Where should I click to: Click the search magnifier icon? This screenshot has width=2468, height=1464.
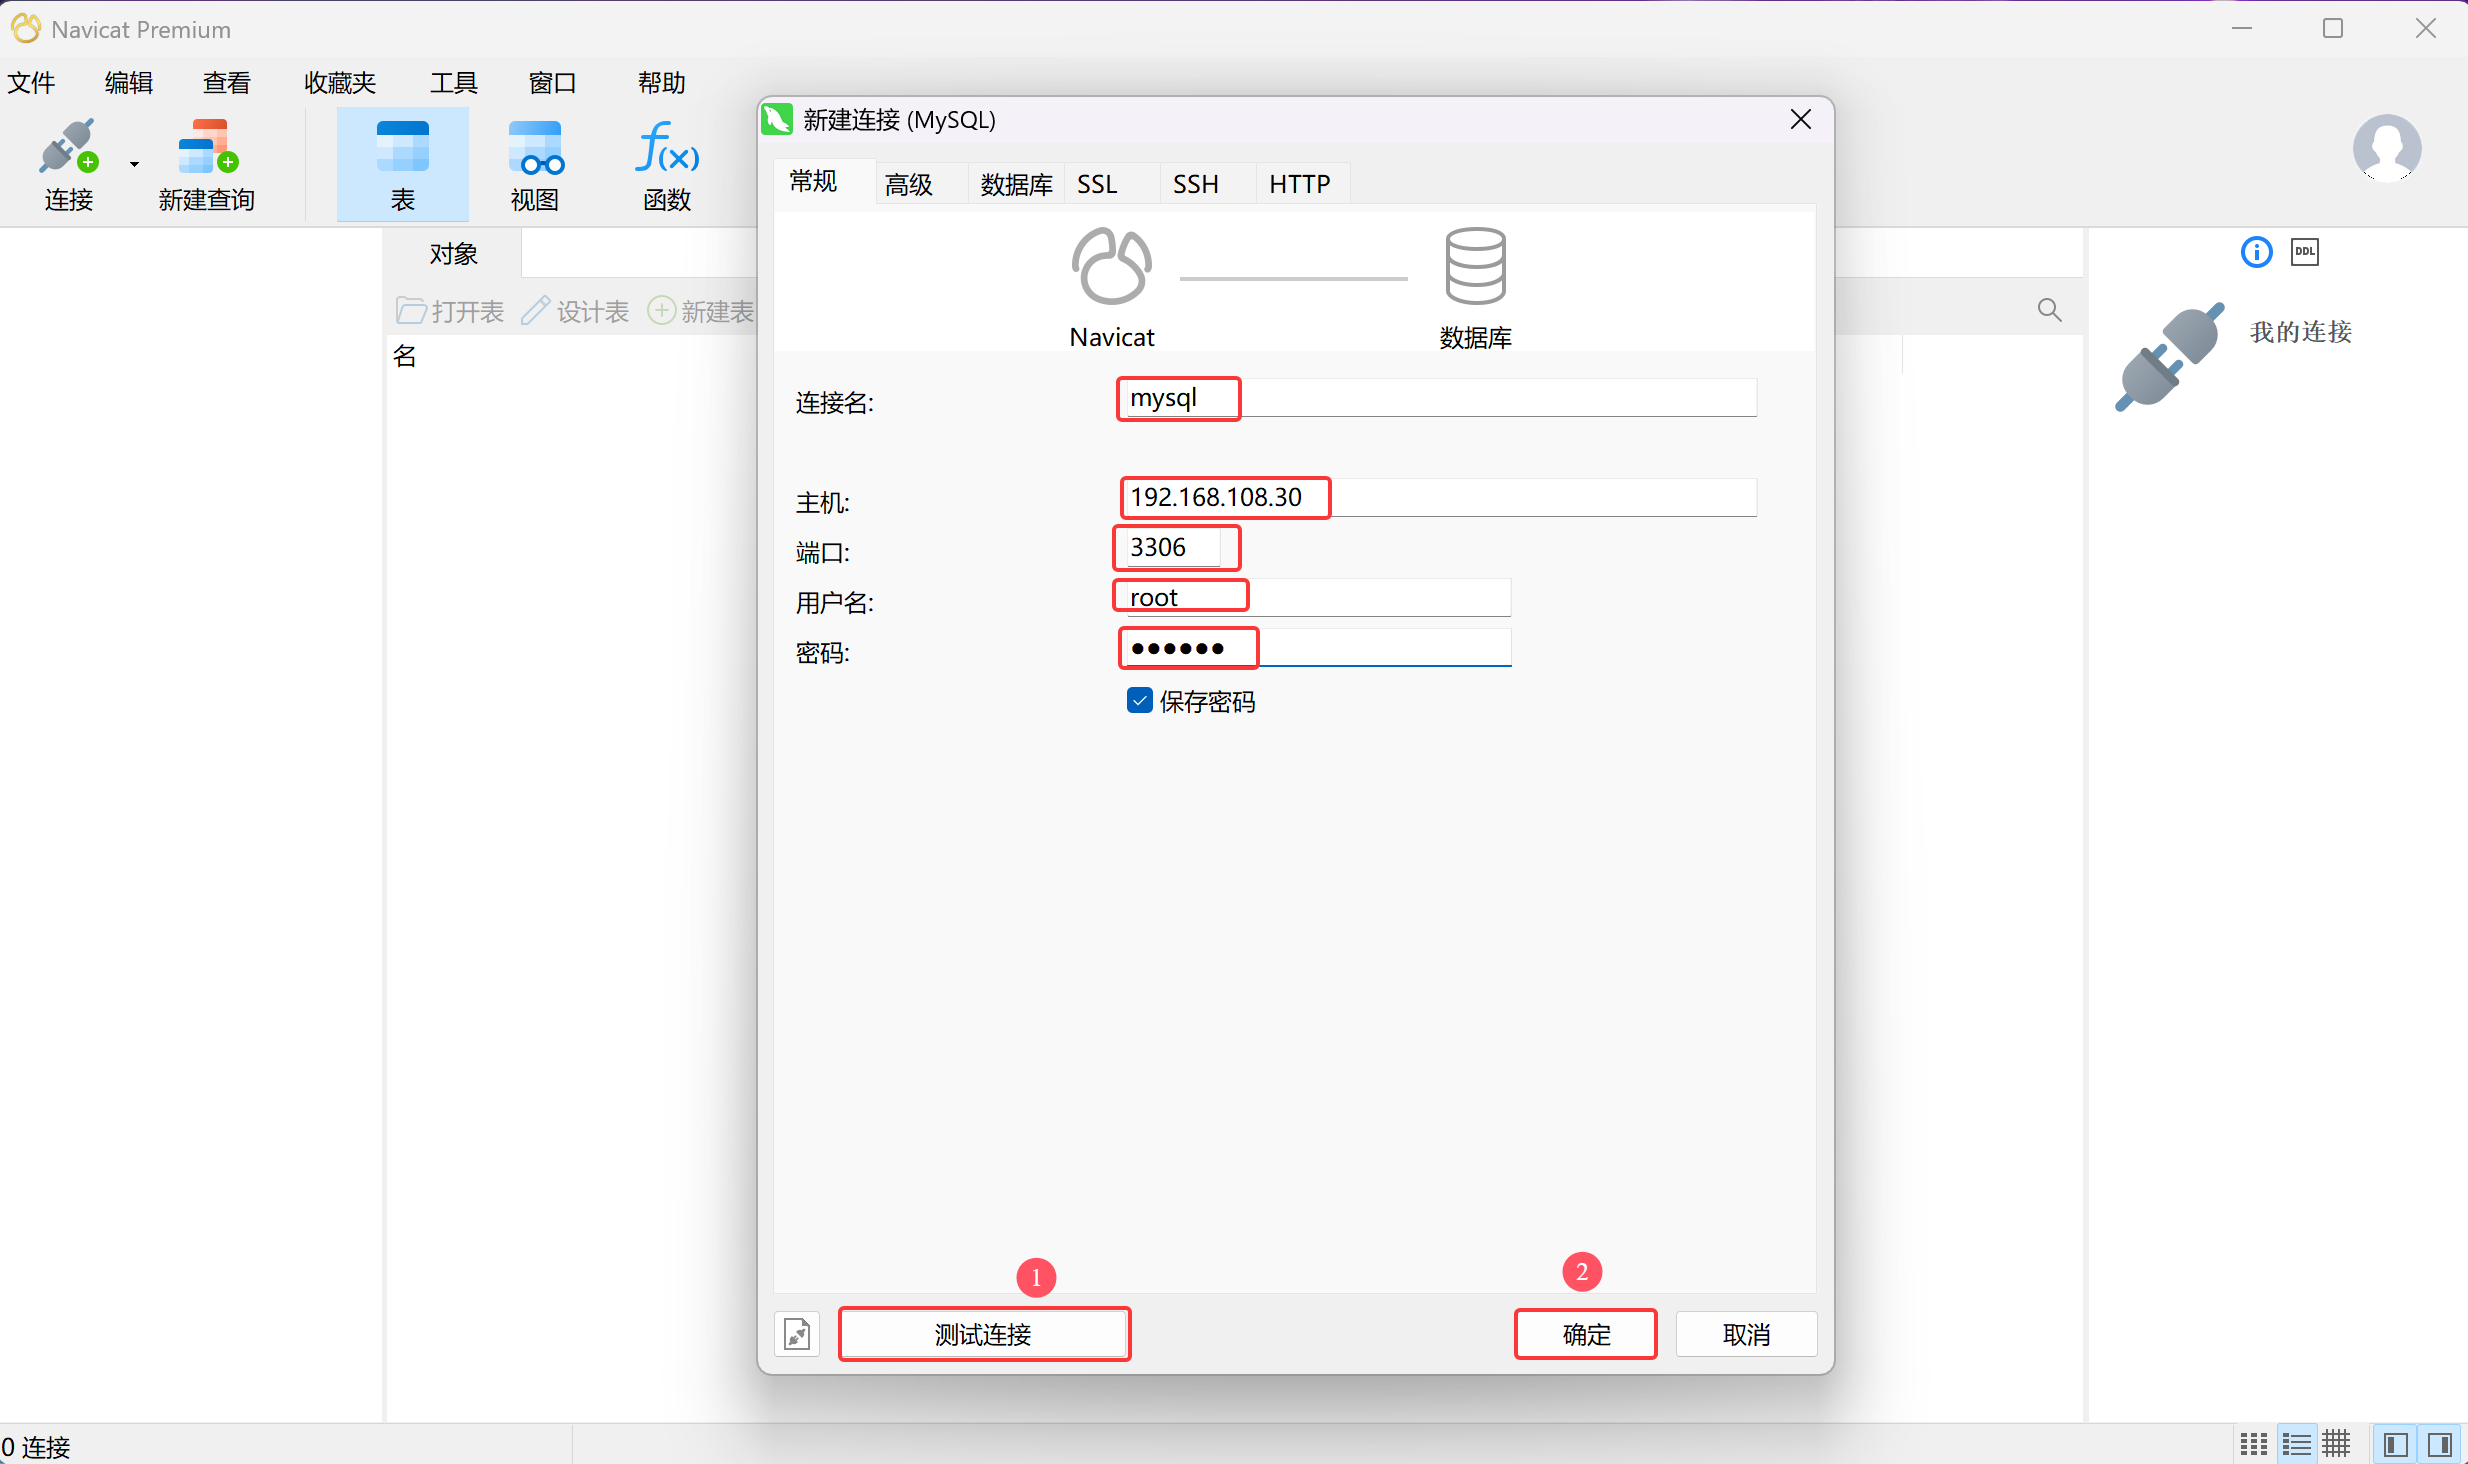click(x=2049, y=310)
